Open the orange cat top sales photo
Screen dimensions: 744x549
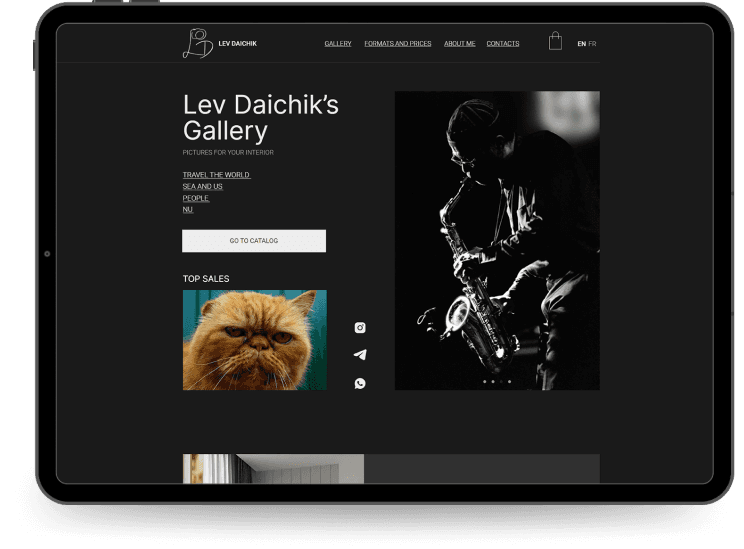tap(255, 340)
